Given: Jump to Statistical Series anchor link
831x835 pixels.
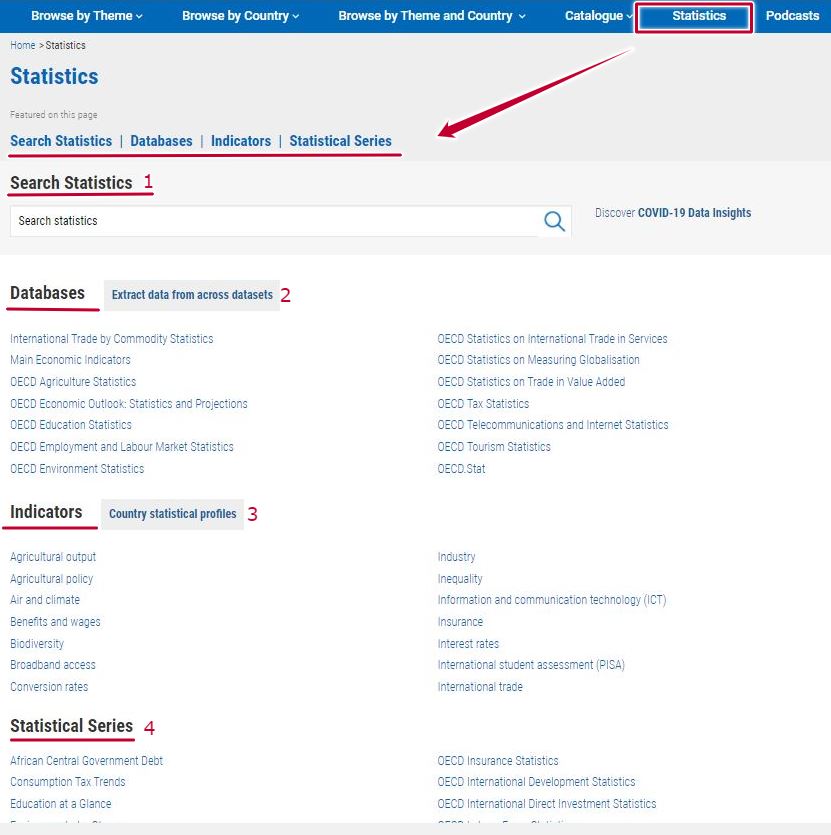Looking at the screenshot, I should tap(340, 141).
